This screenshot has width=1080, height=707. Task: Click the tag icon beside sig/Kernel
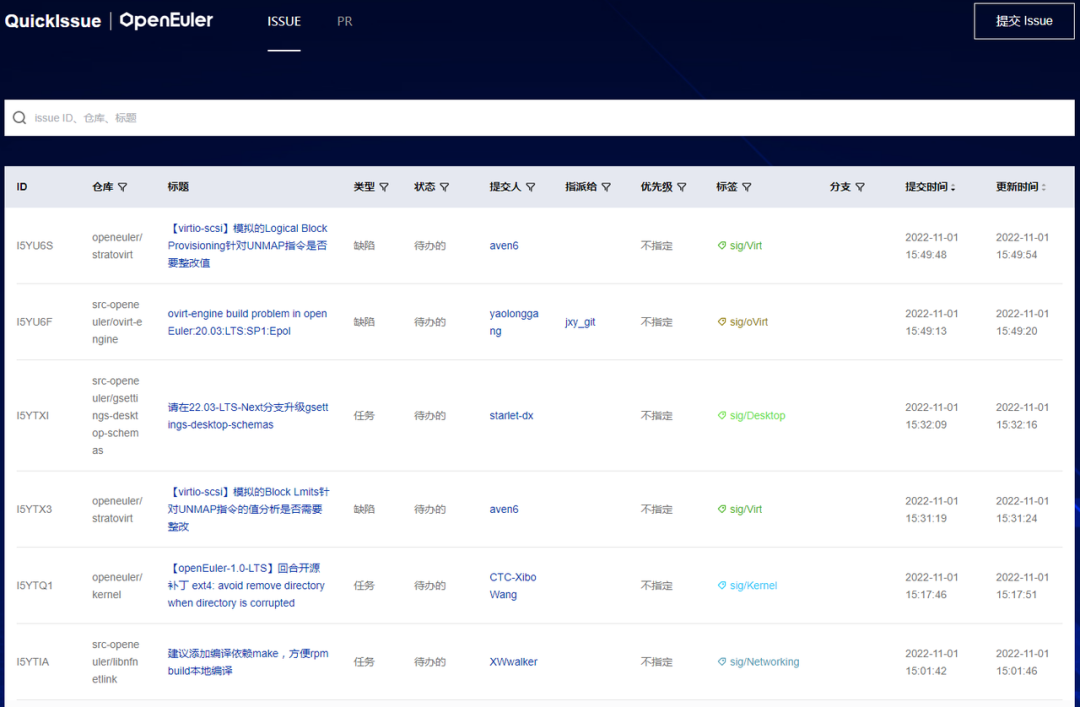pos(722,586)
